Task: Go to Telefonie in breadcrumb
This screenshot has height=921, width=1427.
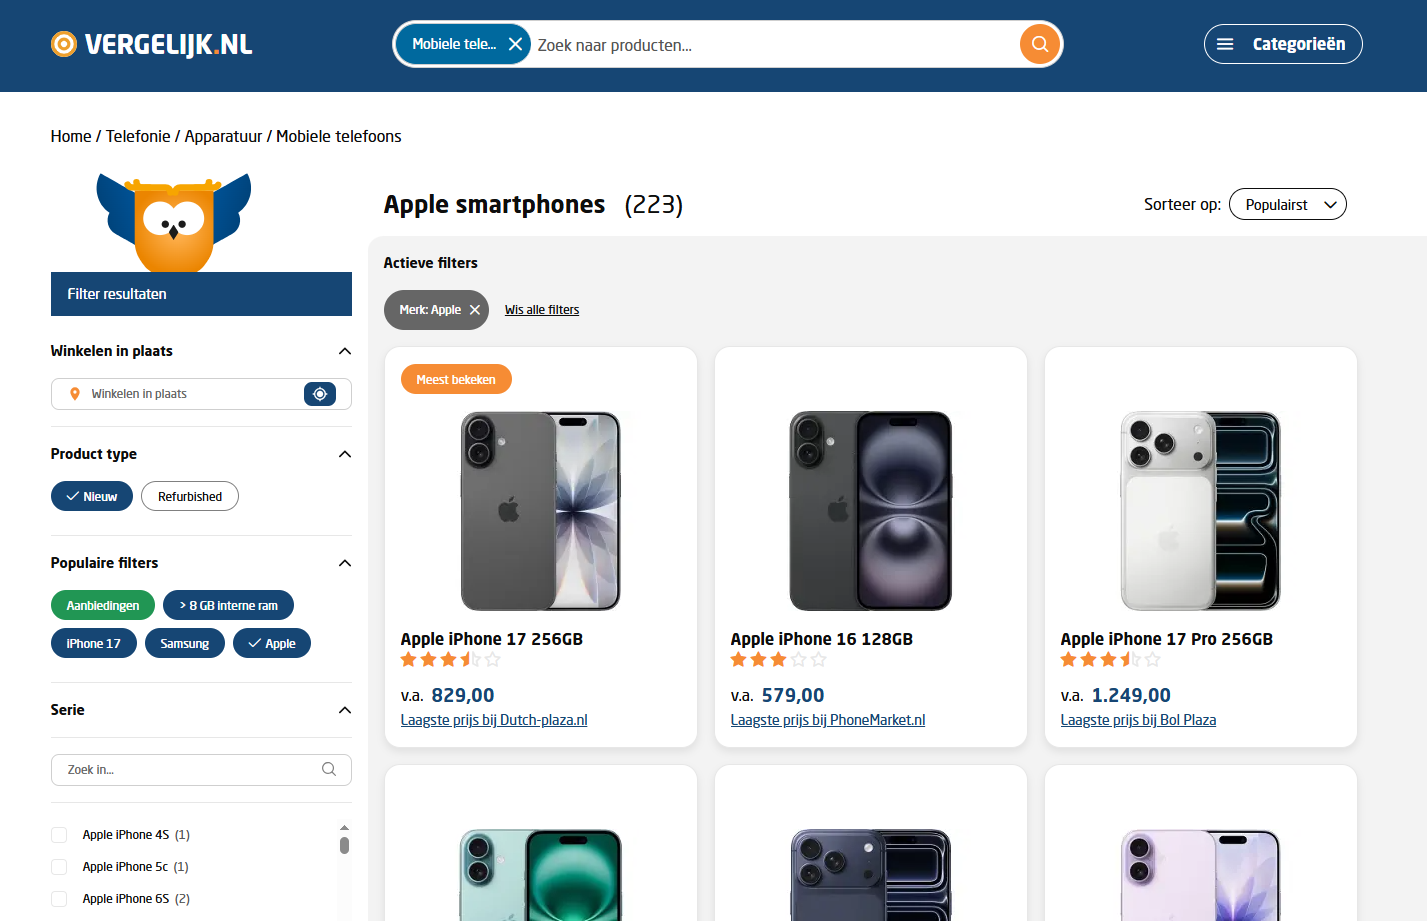Action: pyautogui.click(x=138, y=136)
